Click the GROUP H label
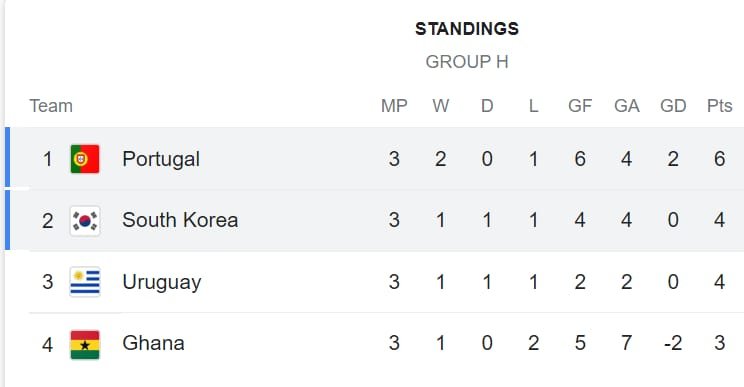 [x=467, y=62]
